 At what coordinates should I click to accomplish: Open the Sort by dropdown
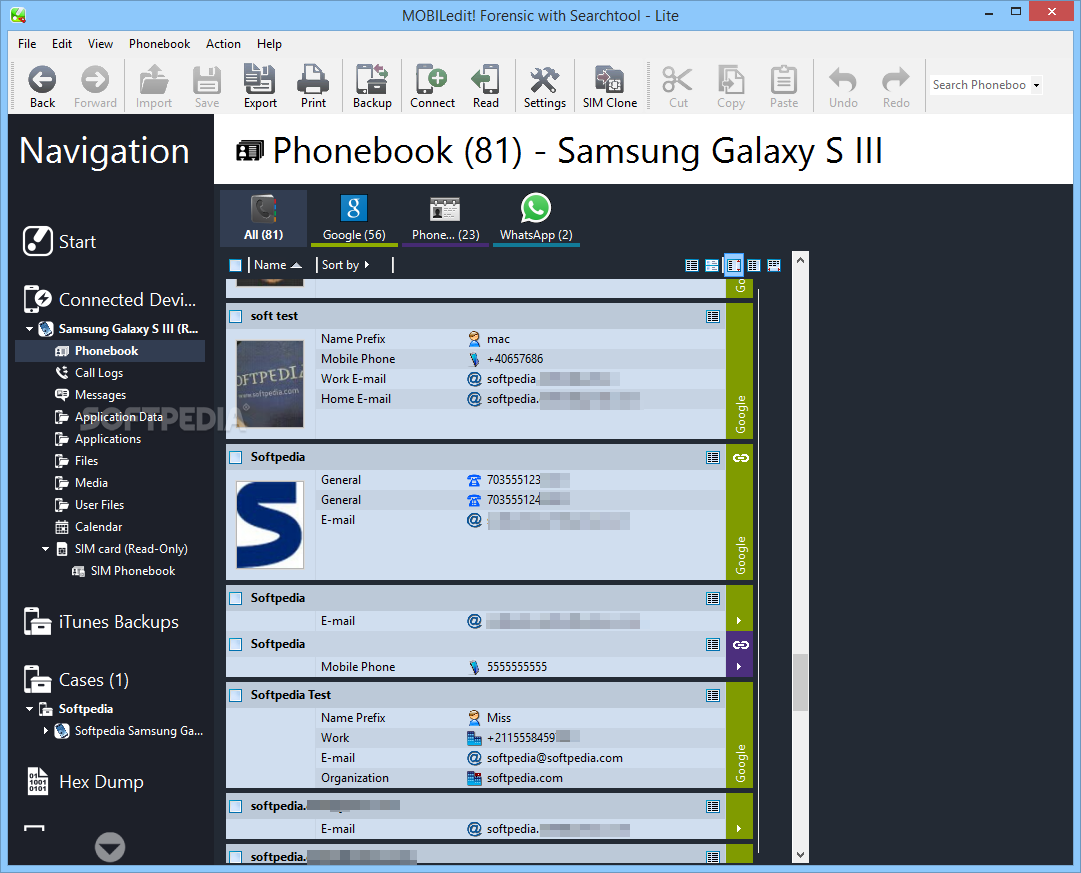(346, 265)
